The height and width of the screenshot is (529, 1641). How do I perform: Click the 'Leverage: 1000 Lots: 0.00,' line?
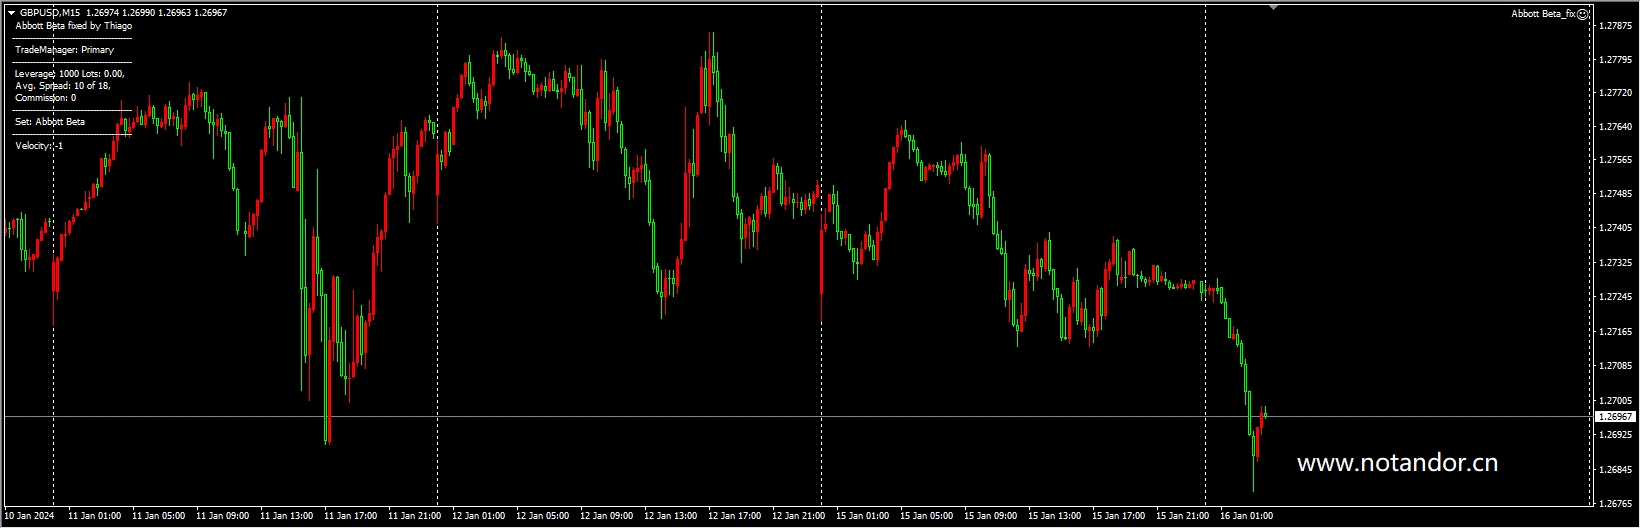[x=69, y=74]
